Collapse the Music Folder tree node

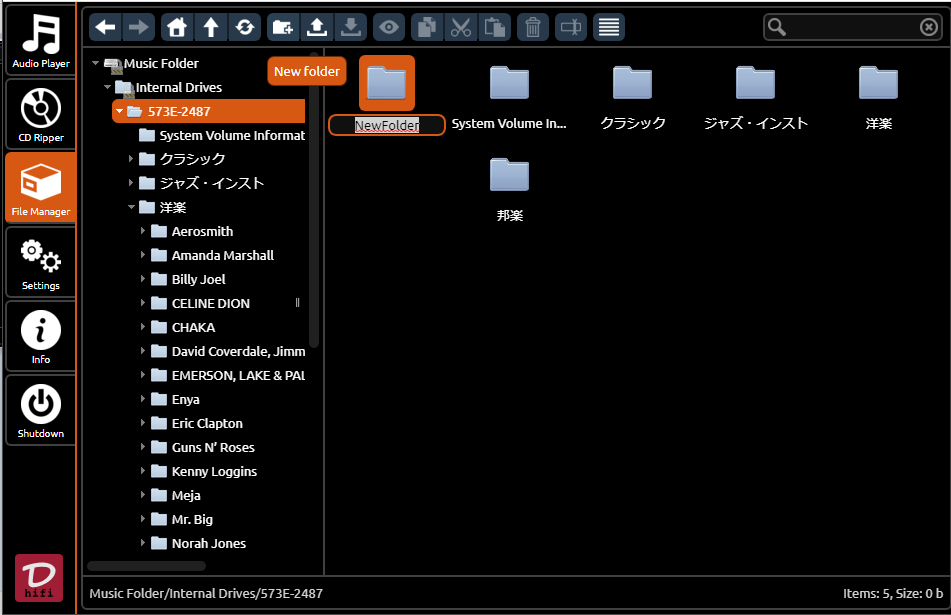(96, 62)
